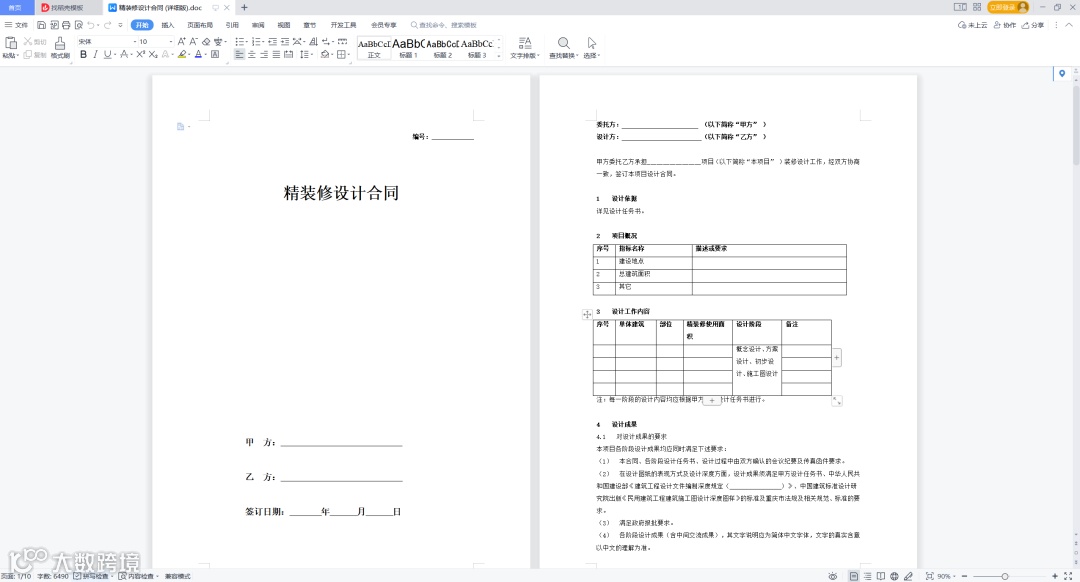Viewport: 1080px width, 582px height.
Task: Click the font color A swatch
Action: point(198,54)
